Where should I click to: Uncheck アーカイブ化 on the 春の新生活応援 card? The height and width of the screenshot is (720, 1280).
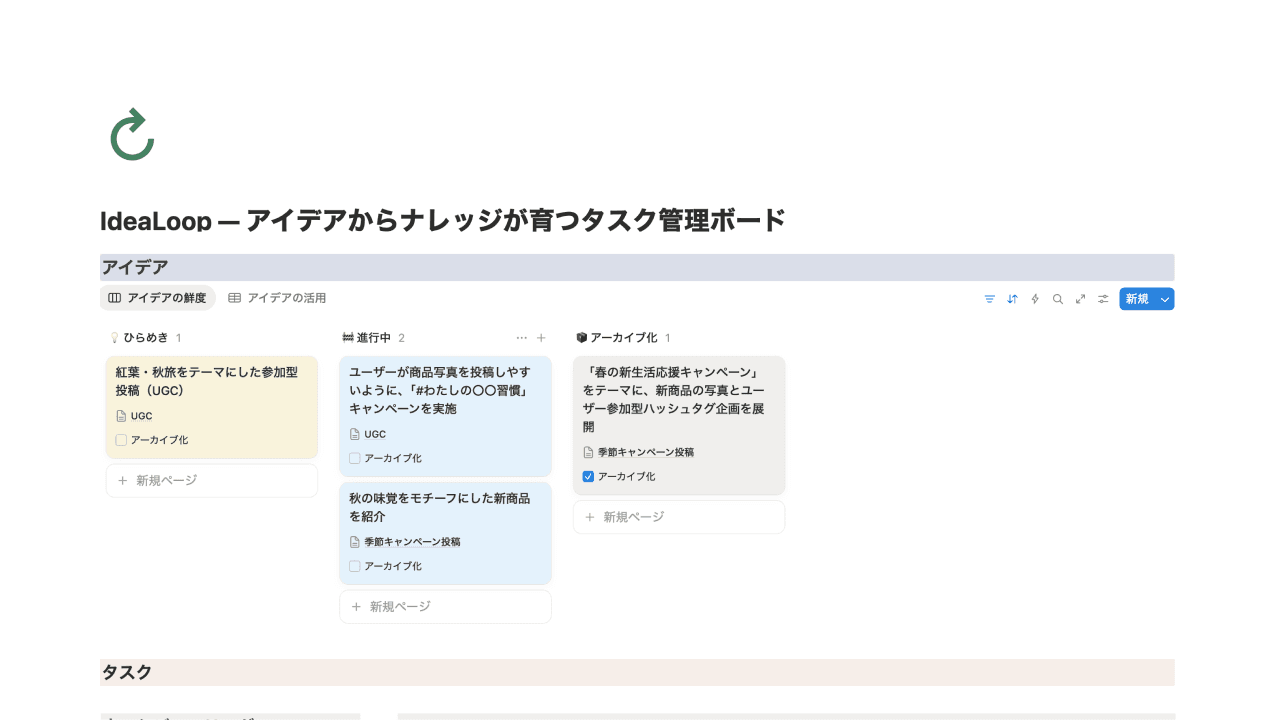pyautogui.click(x=589, y=476)
